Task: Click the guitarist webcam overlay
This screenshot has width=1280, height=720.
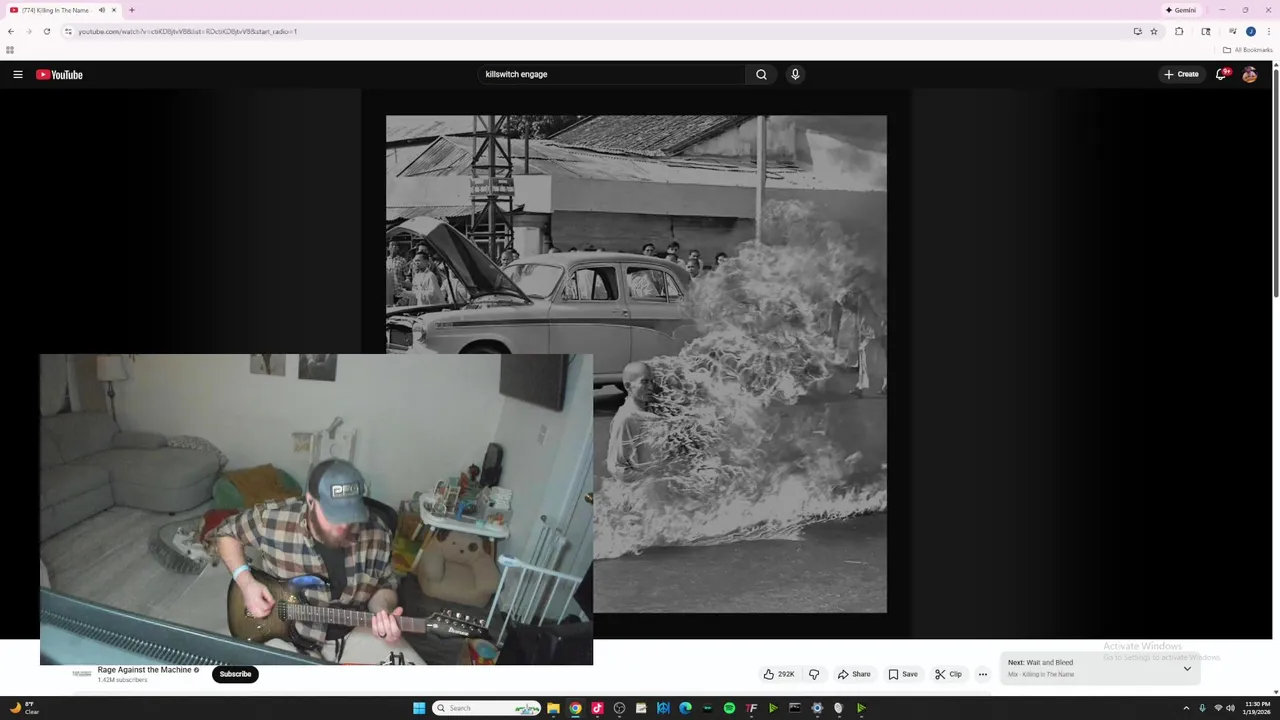Action: (316, 509)
